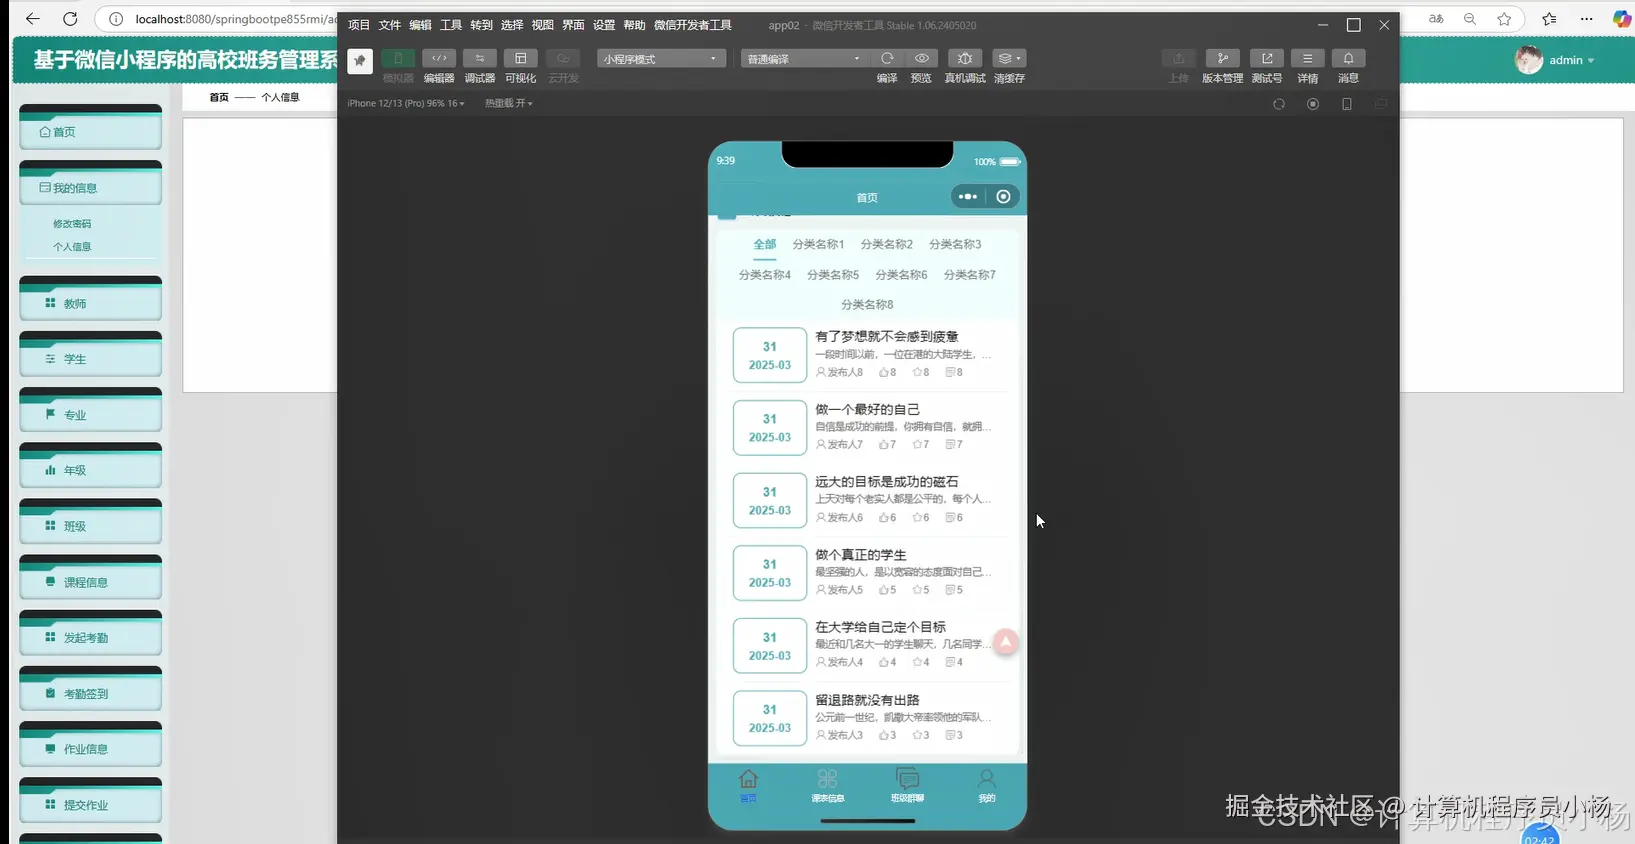Open the article 有了梦想就不会感到疲惫

pos(886,337)
